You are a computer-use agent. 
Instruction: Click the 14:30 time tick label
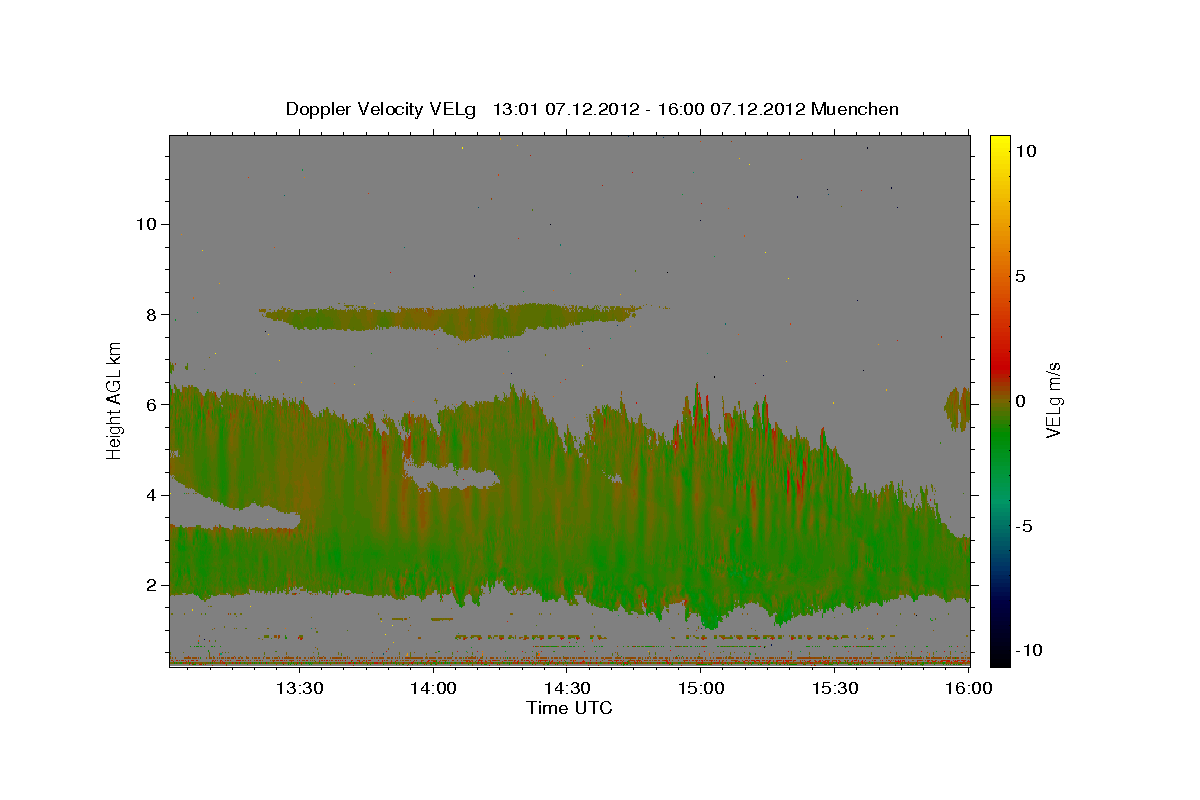[568, 688]
